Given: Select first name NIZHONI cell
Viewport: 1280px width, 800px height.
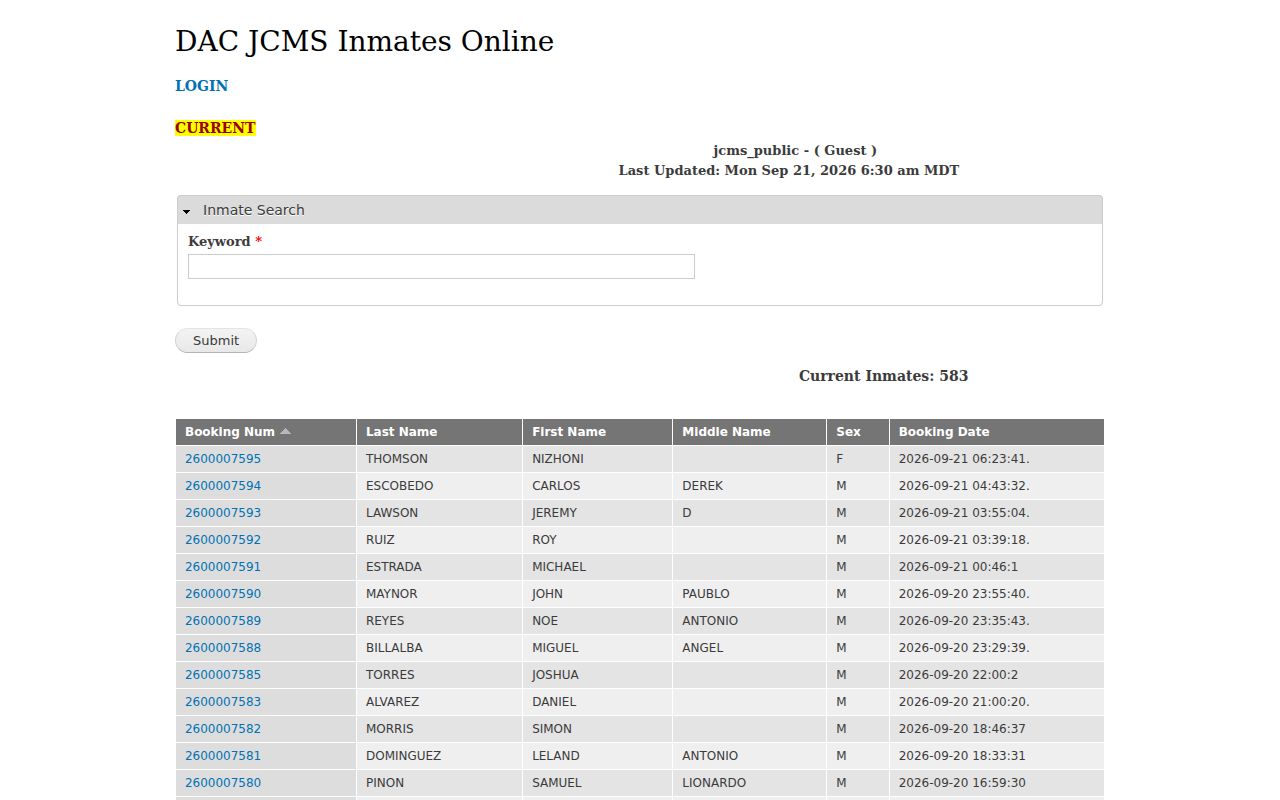Looking at the screenshot, I should (x=597, y=459).
